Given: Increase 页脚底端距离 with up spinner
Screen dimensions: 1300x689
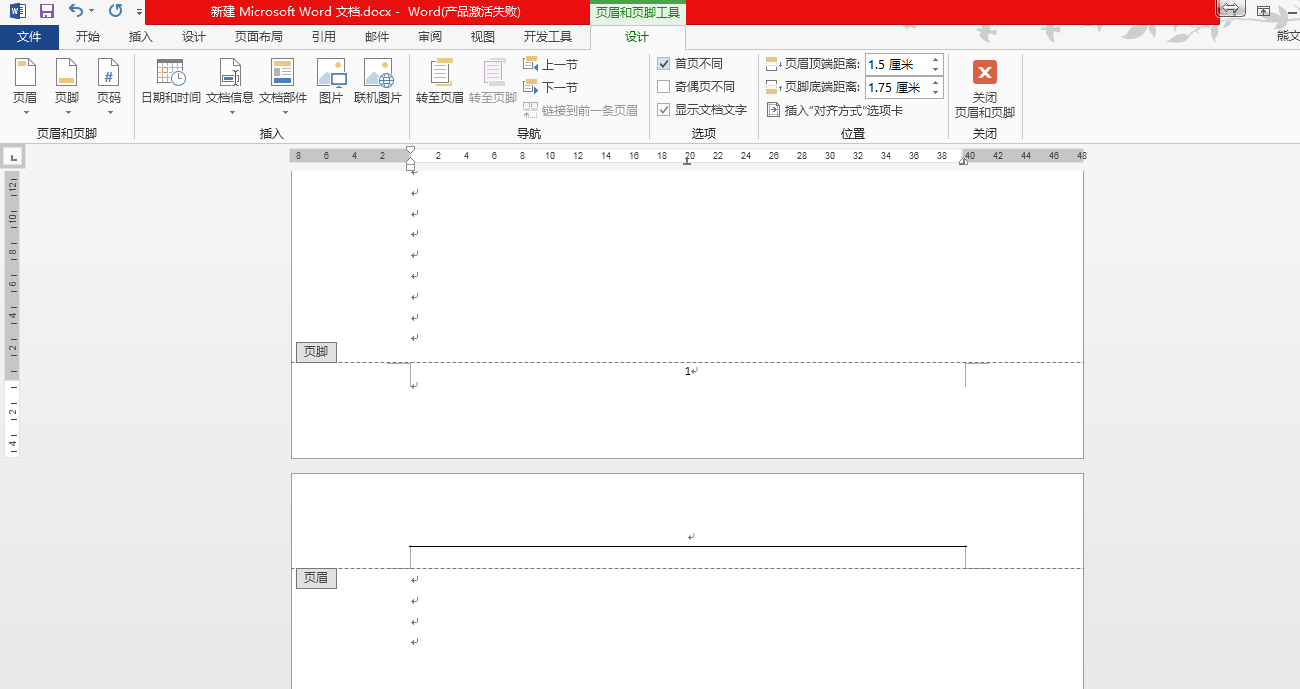Looking at the screenshot, I should click(936, 83).
